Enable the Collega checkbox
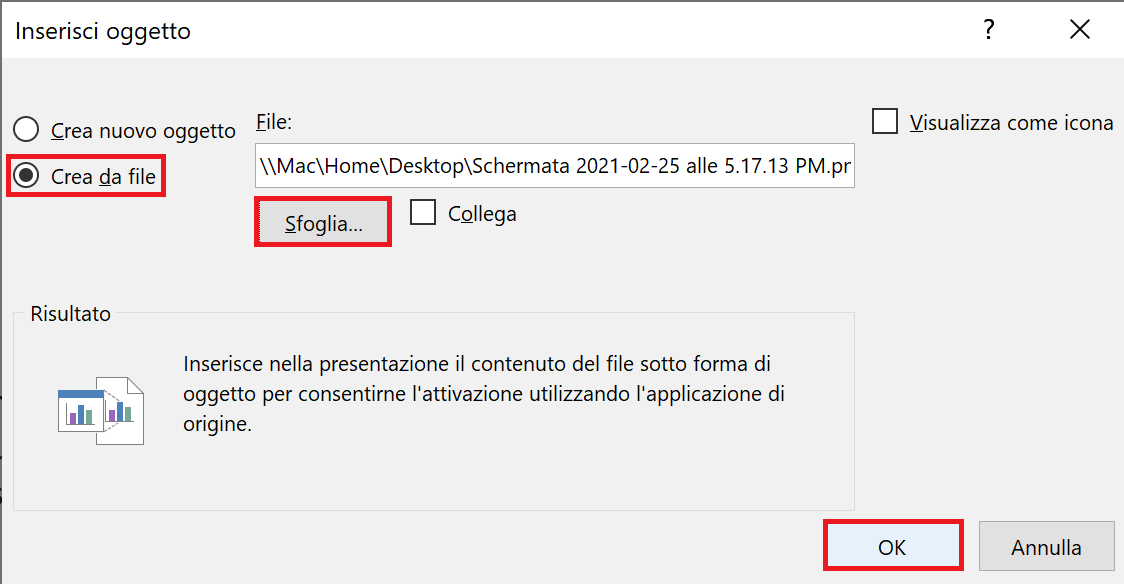The image size is (1124, 584). click(423, 212)
